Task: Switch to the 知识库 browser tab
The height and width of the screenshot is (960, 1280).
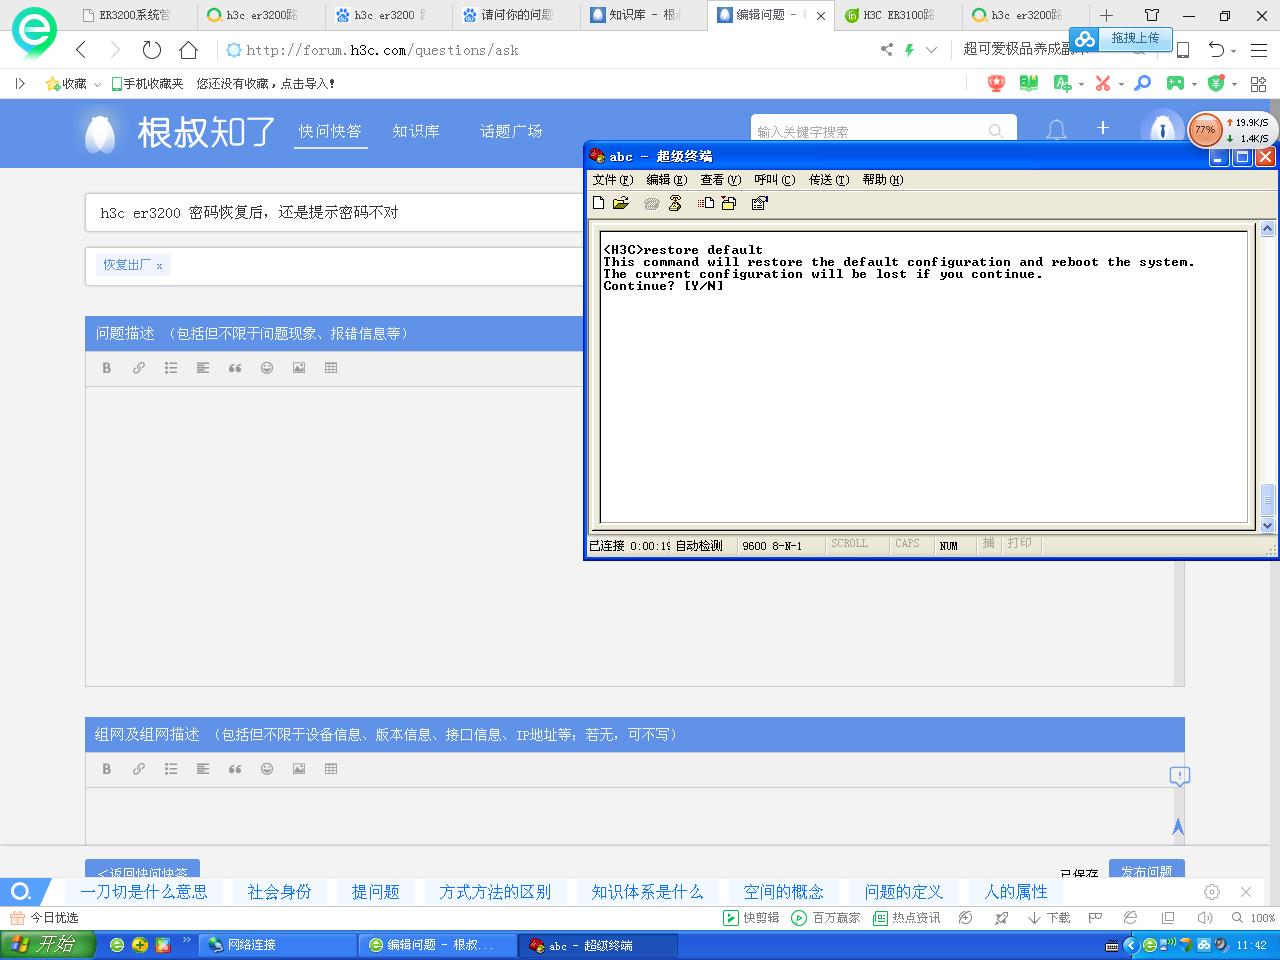Action: coord(643,15)
